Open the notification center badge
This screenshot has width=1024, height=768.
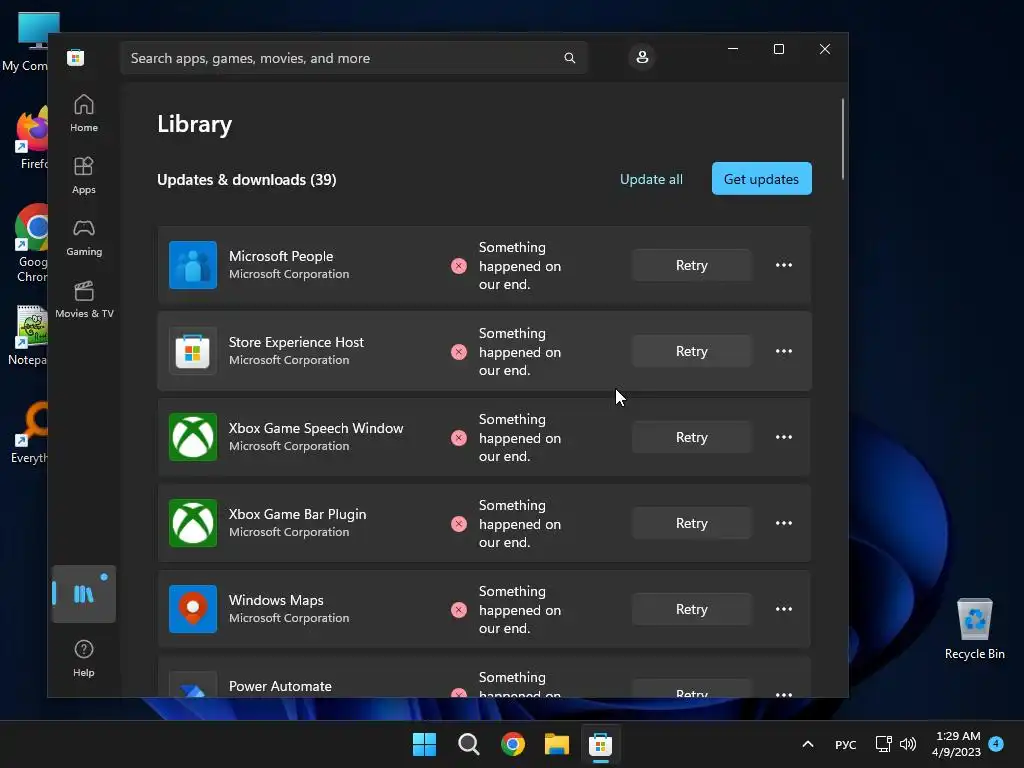(x=996, y=744)
